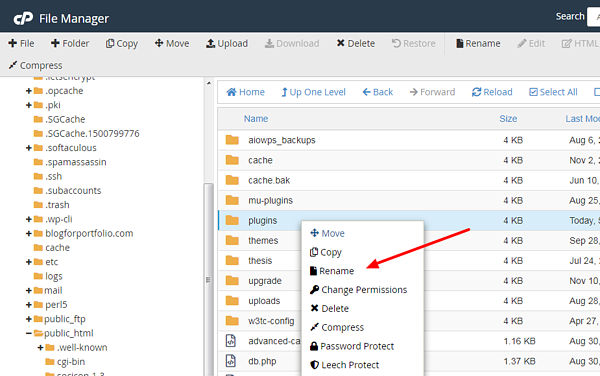Expand the .opcache tree folder

pyautogui.click(x=29, y=91)
